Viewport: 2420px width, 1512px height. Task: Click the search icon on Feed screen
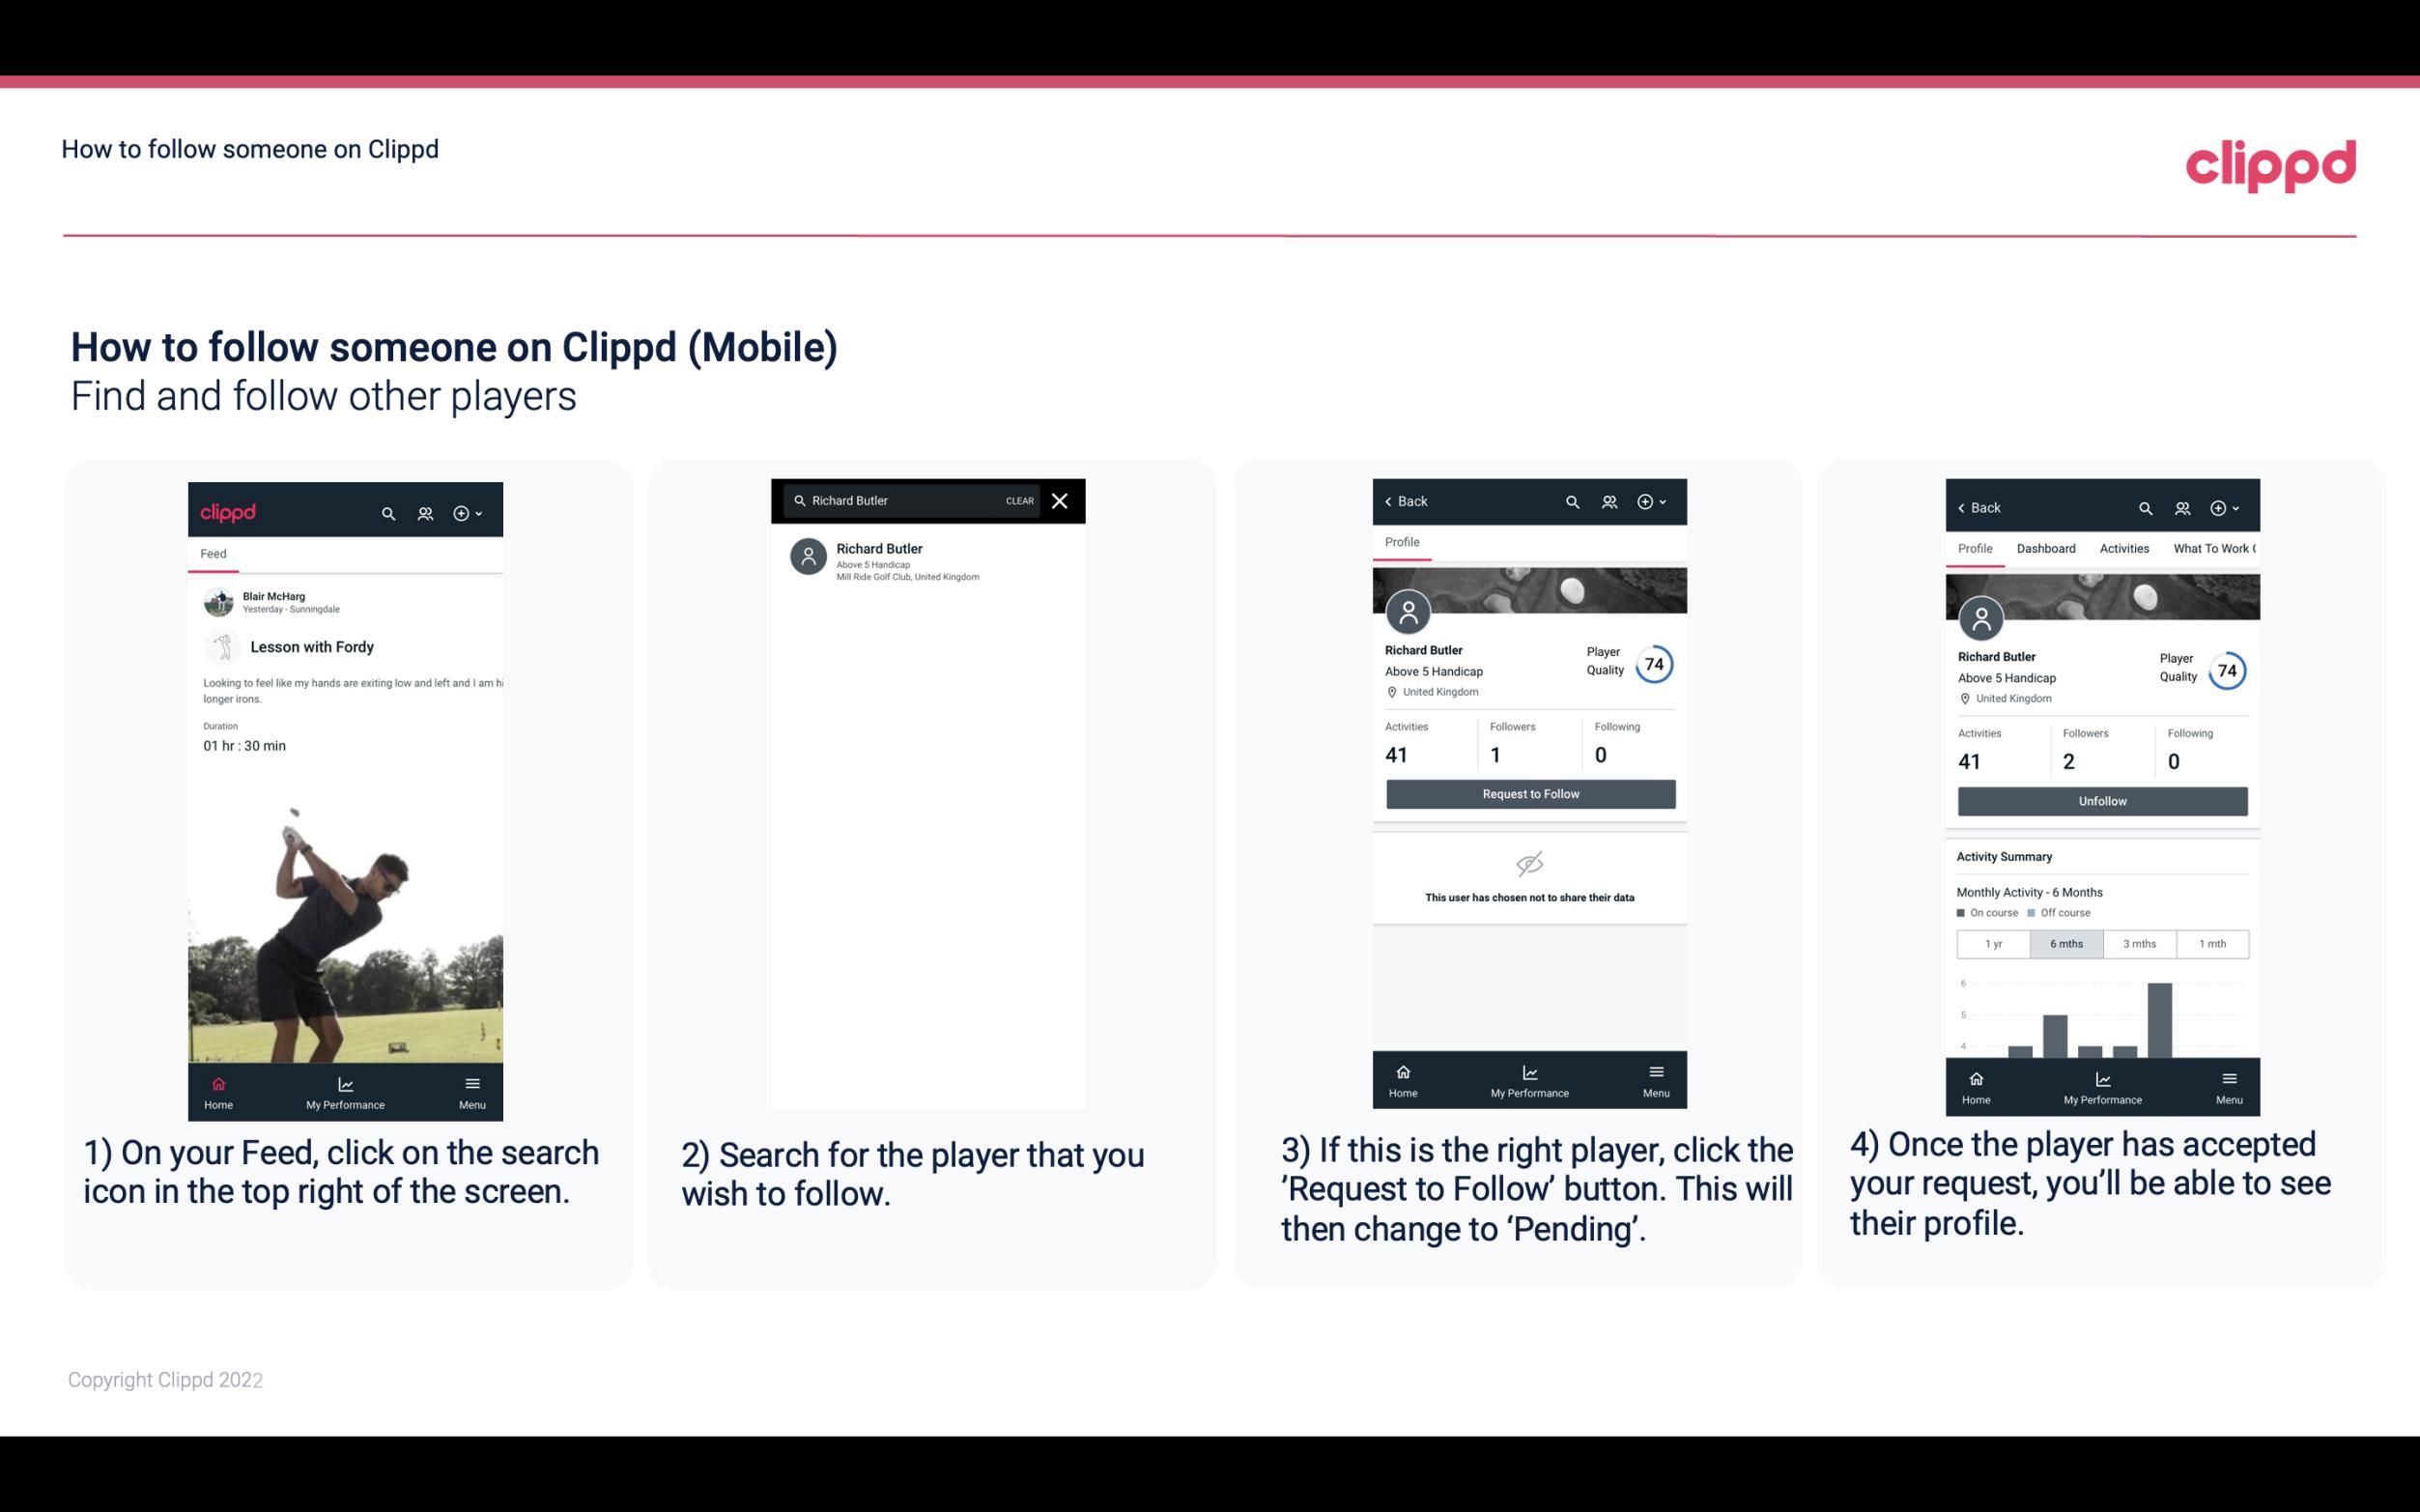click(x=386, y=512)
